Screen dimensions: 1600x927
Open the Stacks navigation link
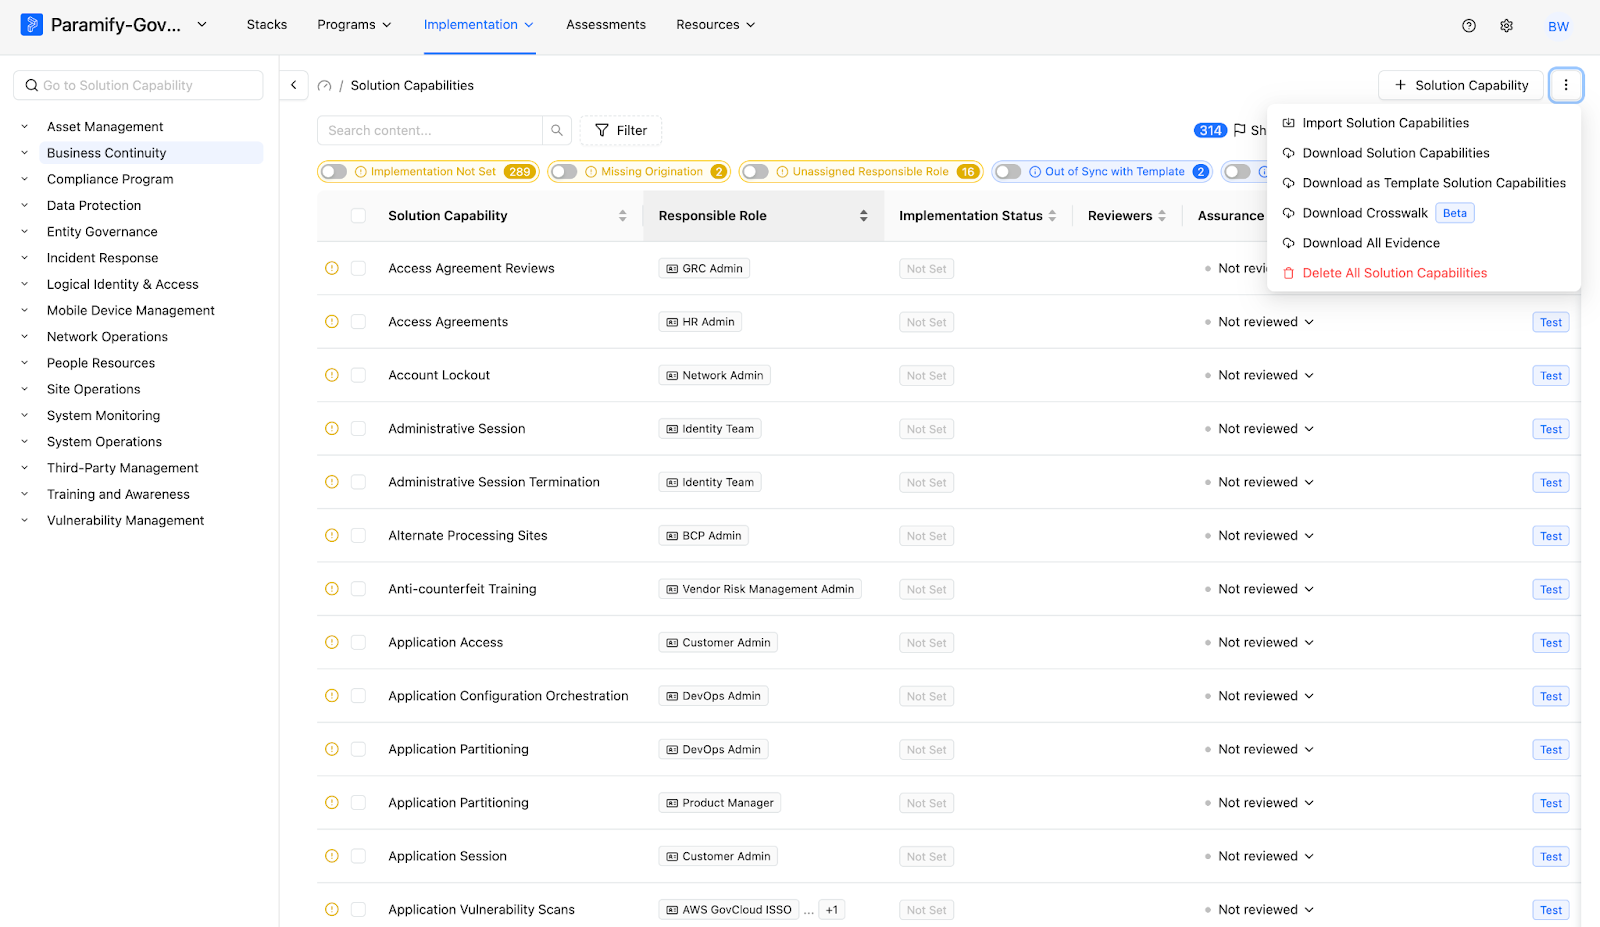point(267,24)
